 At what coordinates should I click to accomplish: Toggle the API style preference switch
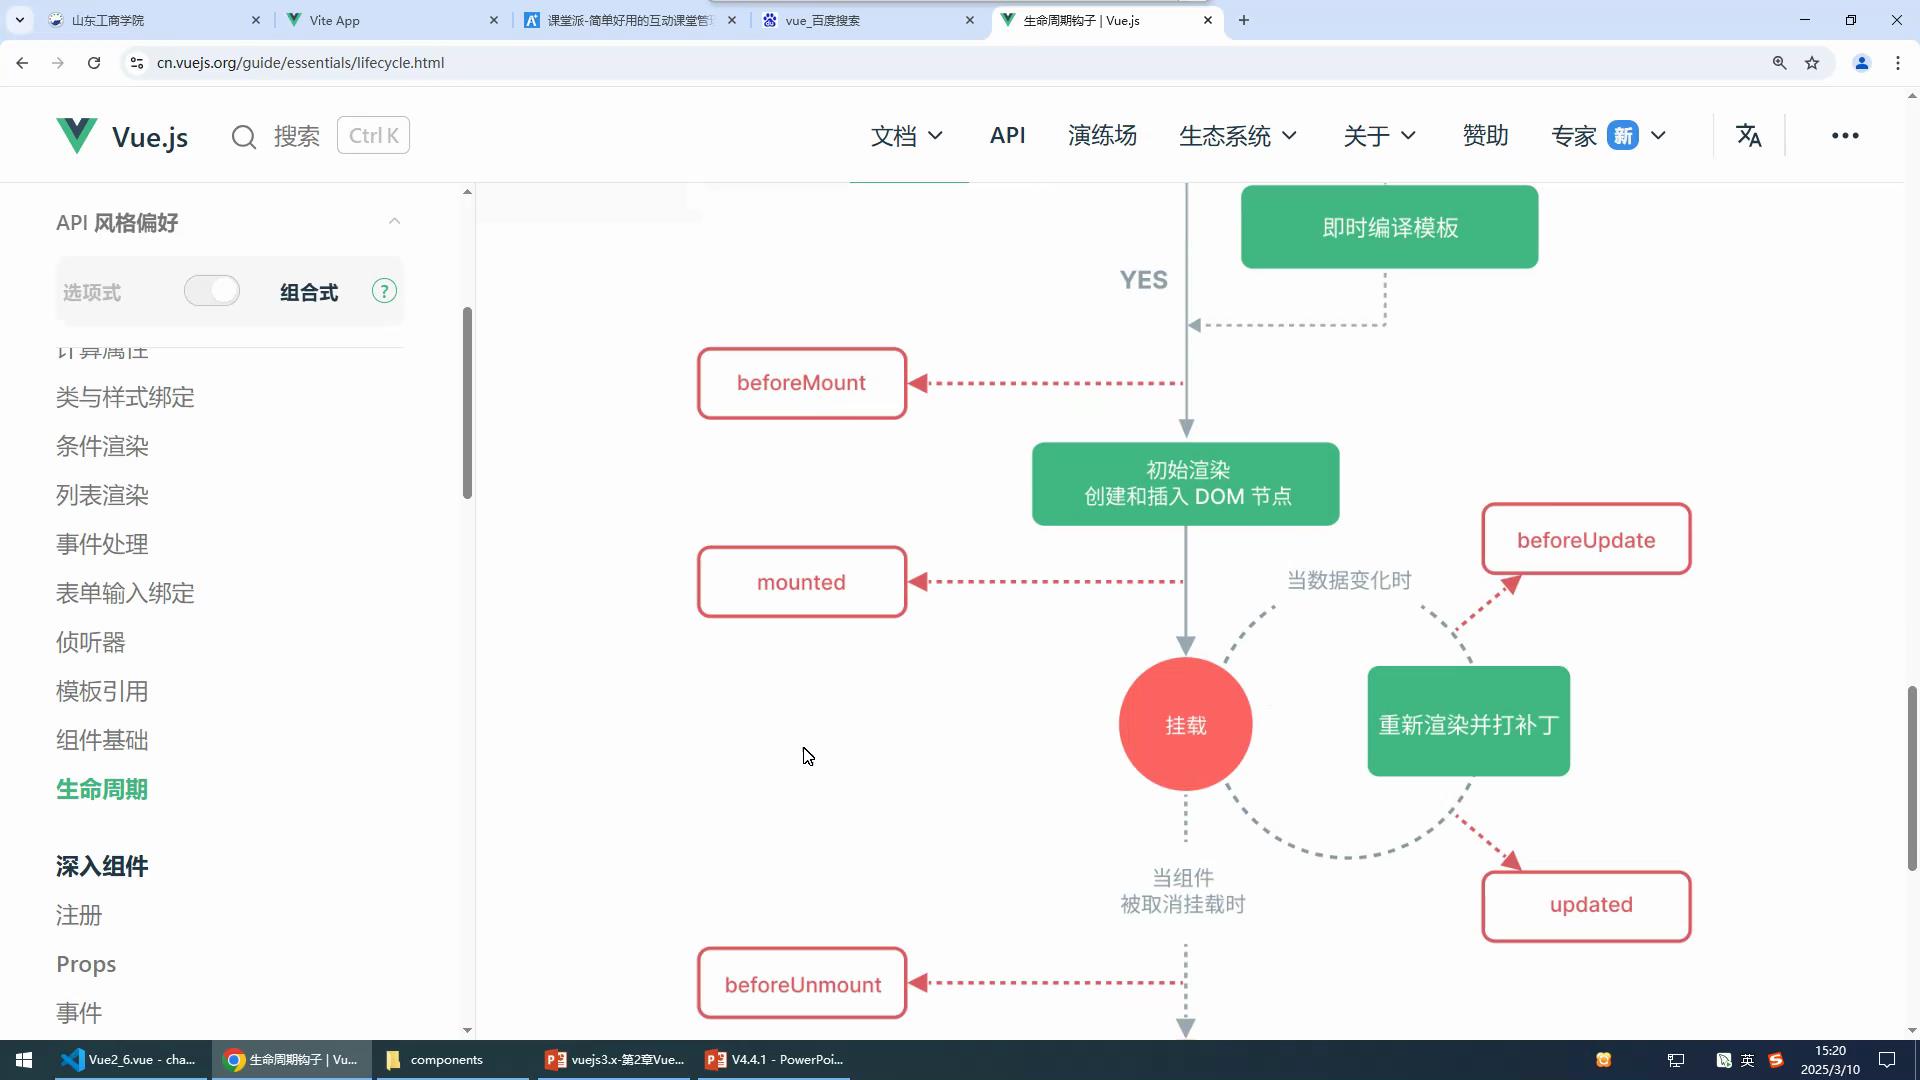pos(212,291)
